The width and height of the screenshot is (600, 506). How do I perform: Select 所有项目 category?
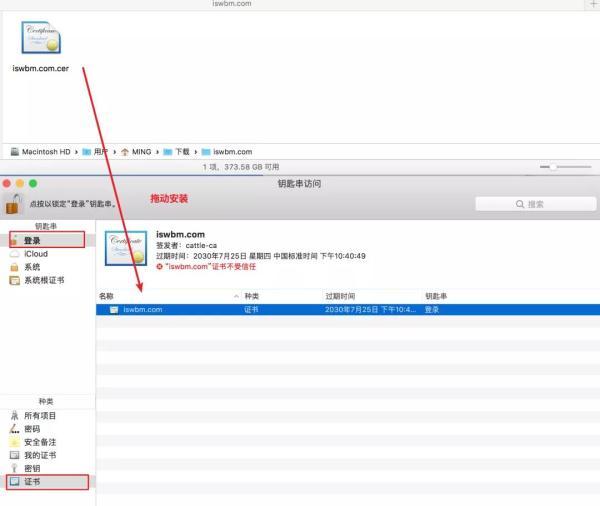[47, 416]
